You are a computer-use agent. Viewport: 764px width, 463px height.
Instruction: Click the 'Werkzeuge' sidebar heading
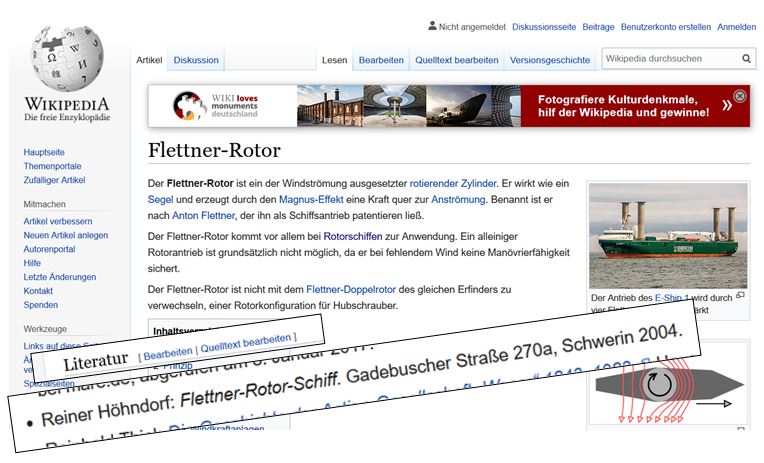[x=45, y=329]
